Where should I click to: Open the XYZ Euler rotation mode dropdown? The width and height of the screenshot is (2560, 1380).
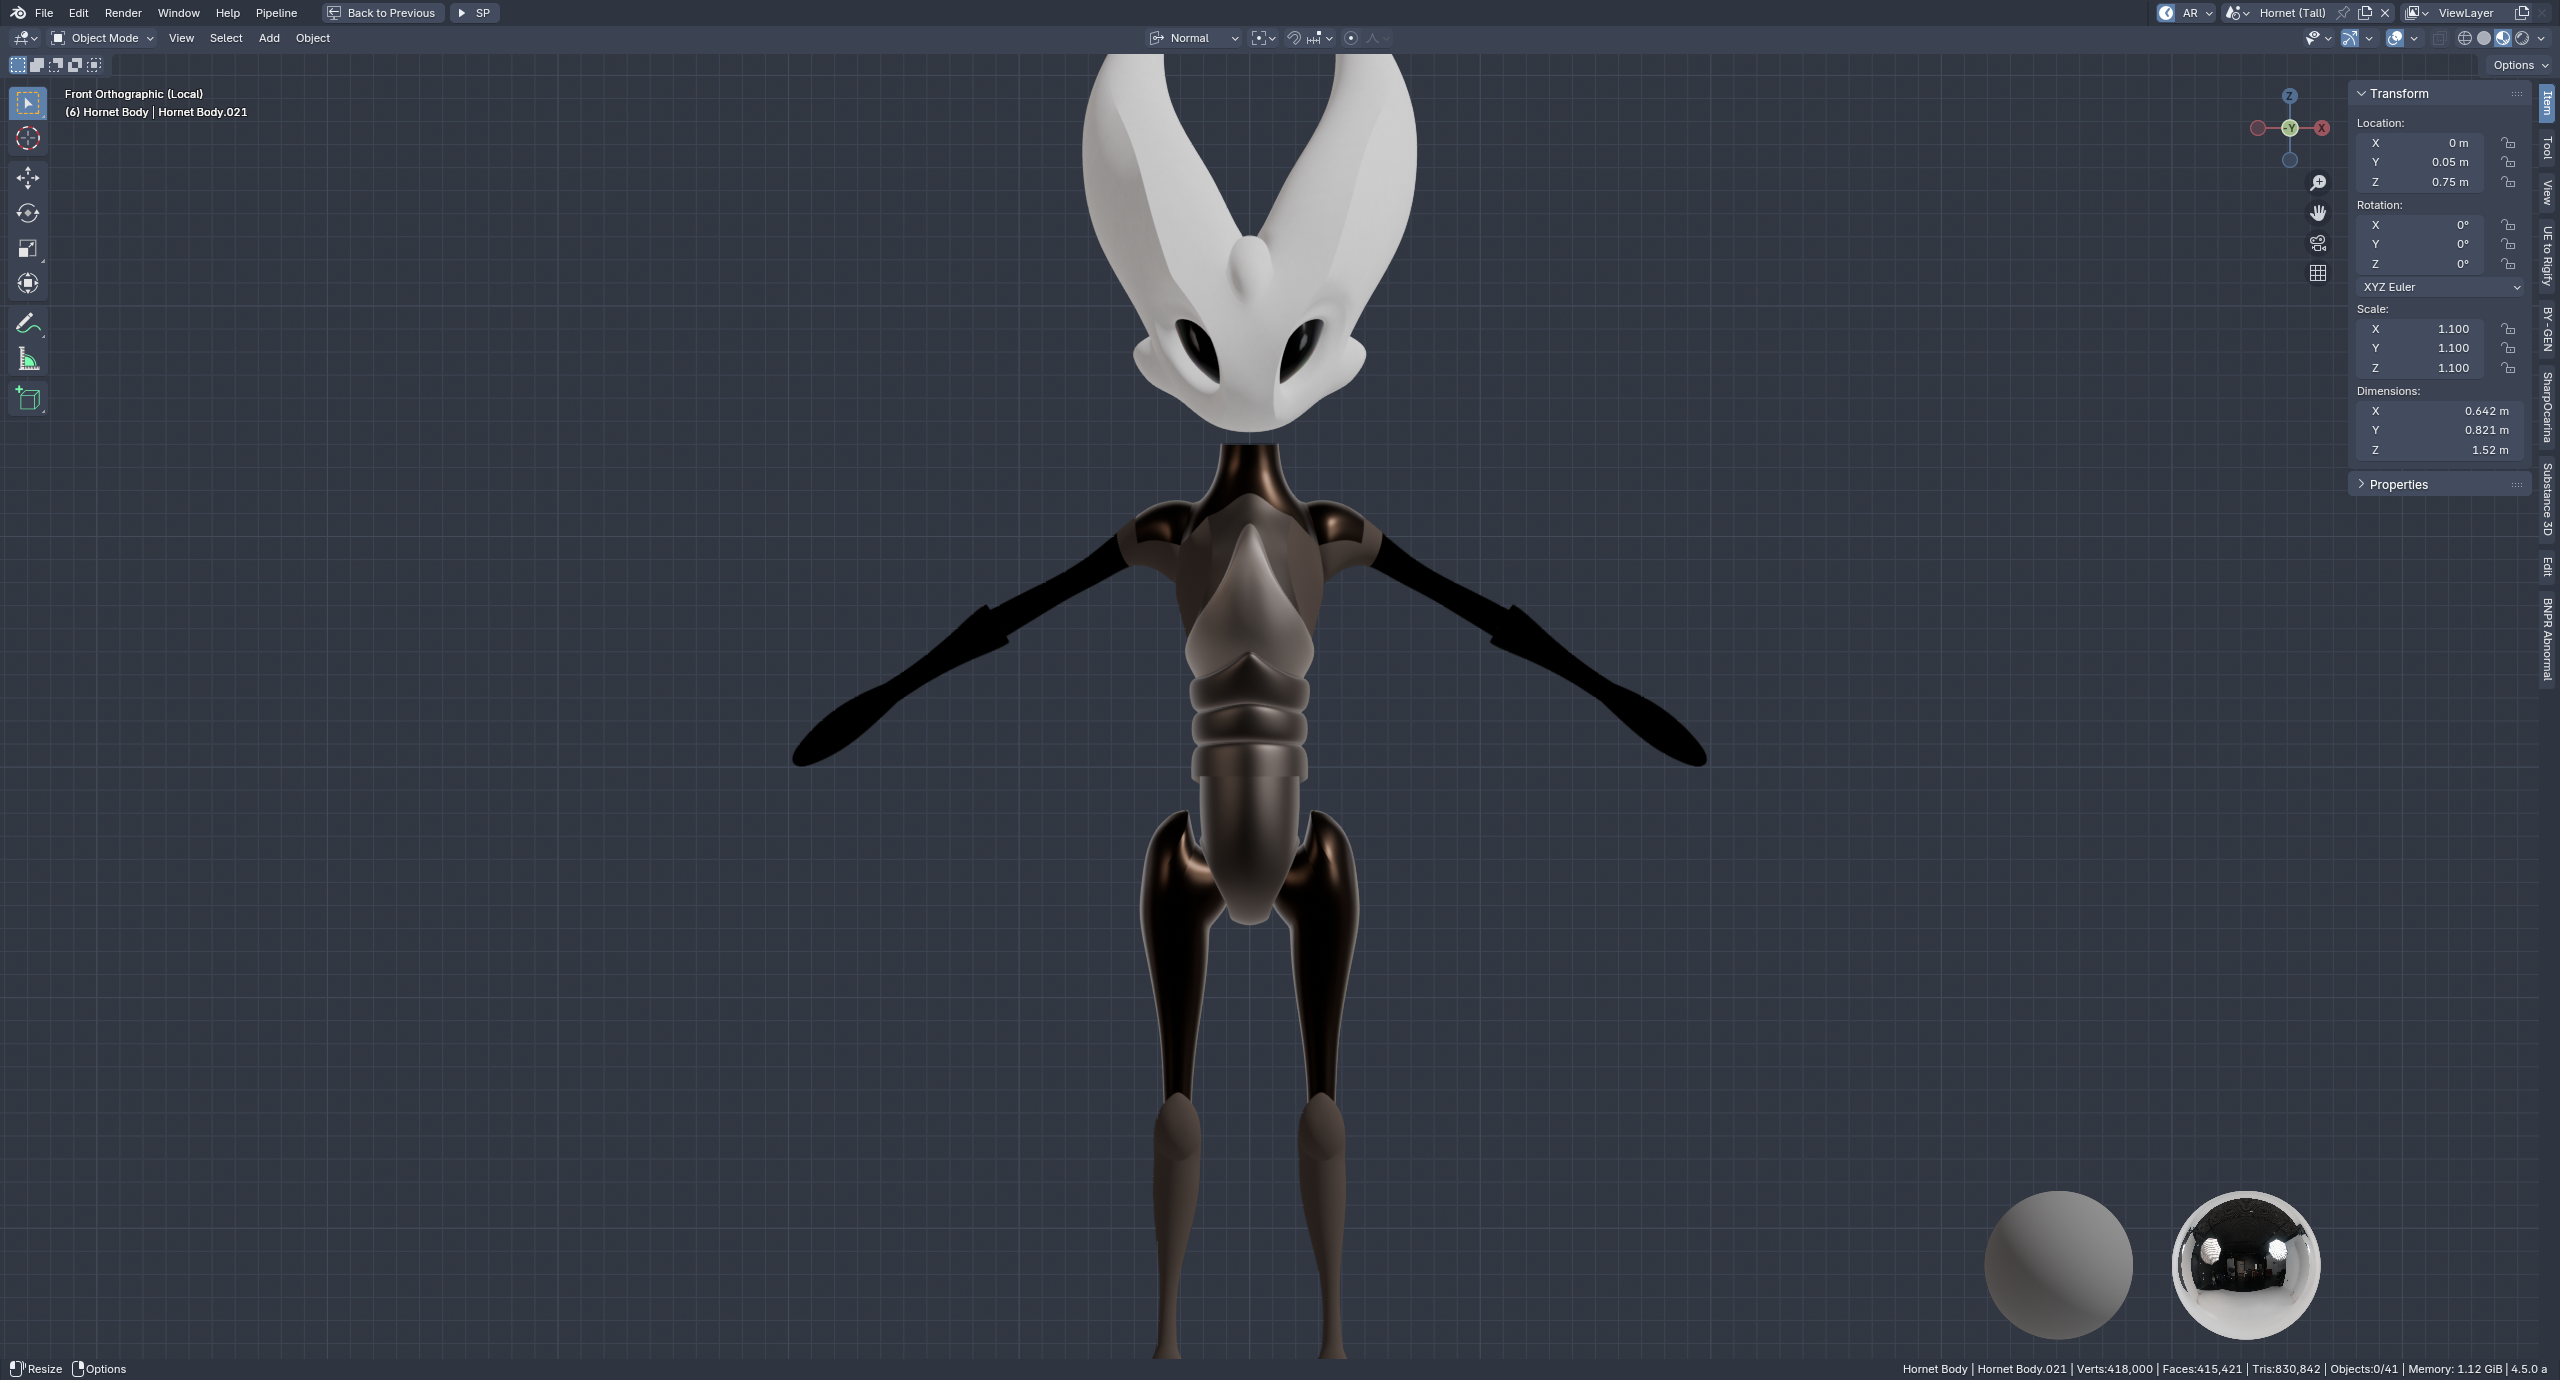point(2439,287)
